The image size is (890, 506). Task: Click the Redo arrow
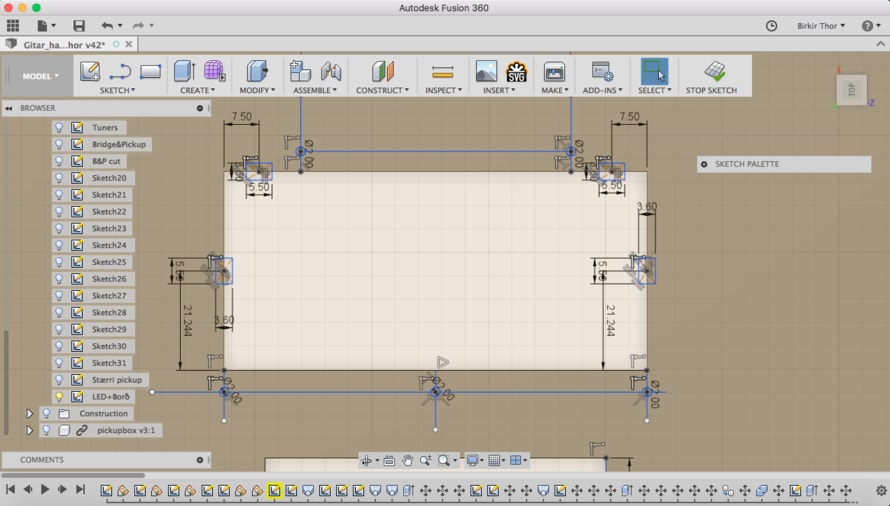coord(138,26)
